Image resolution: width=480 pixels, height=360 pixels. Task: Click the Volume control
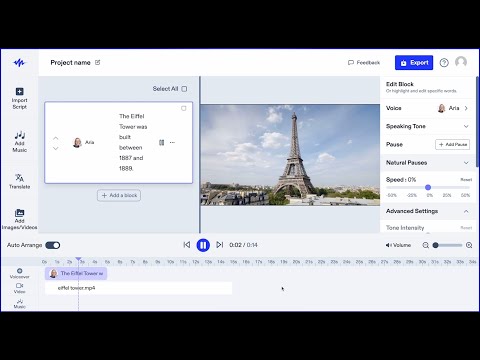click(398, 245)
